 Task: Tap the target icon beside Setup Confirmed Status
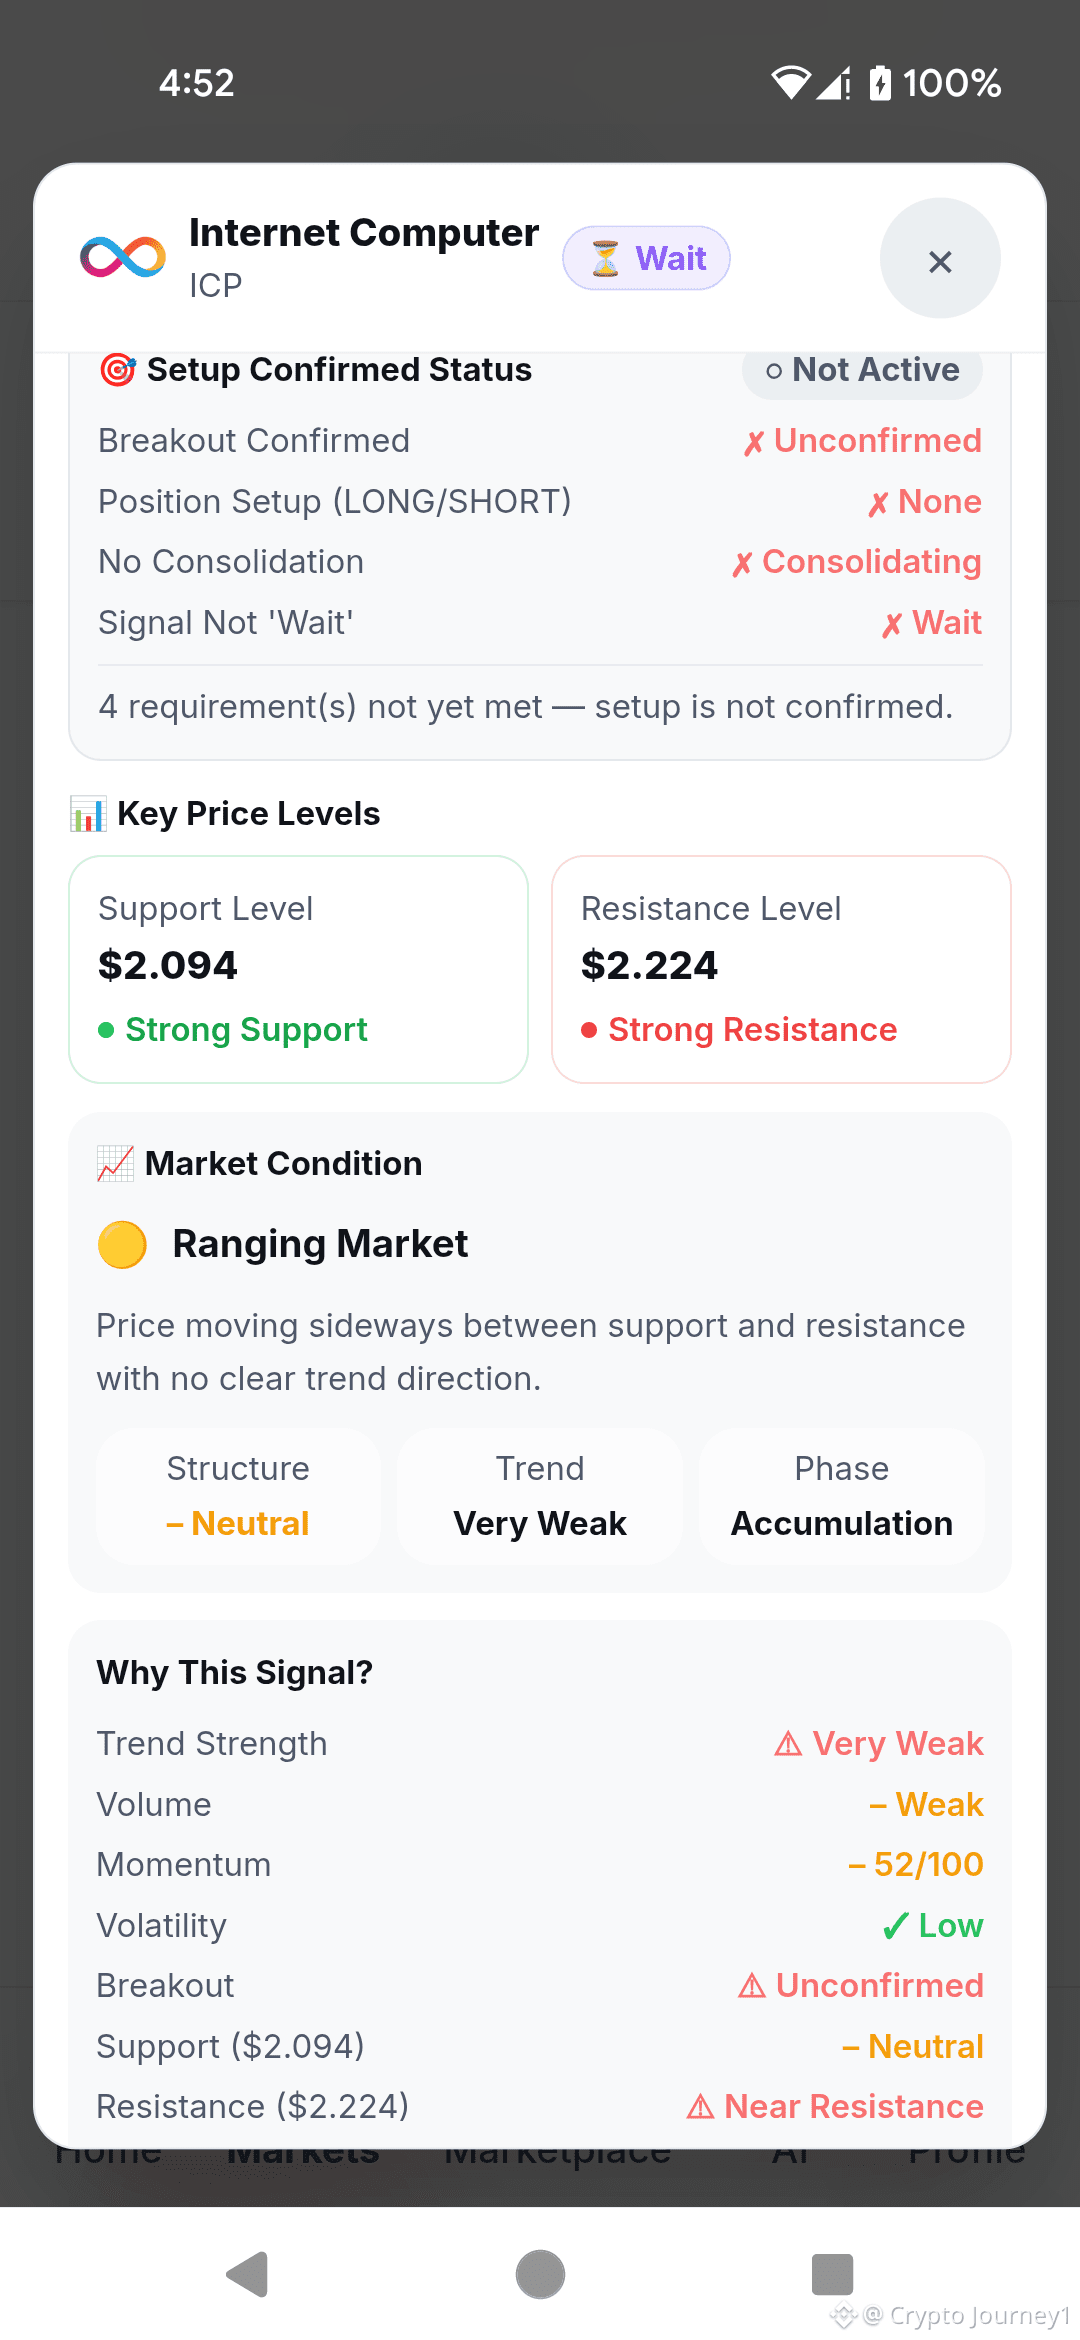click(x=118, y=370)
